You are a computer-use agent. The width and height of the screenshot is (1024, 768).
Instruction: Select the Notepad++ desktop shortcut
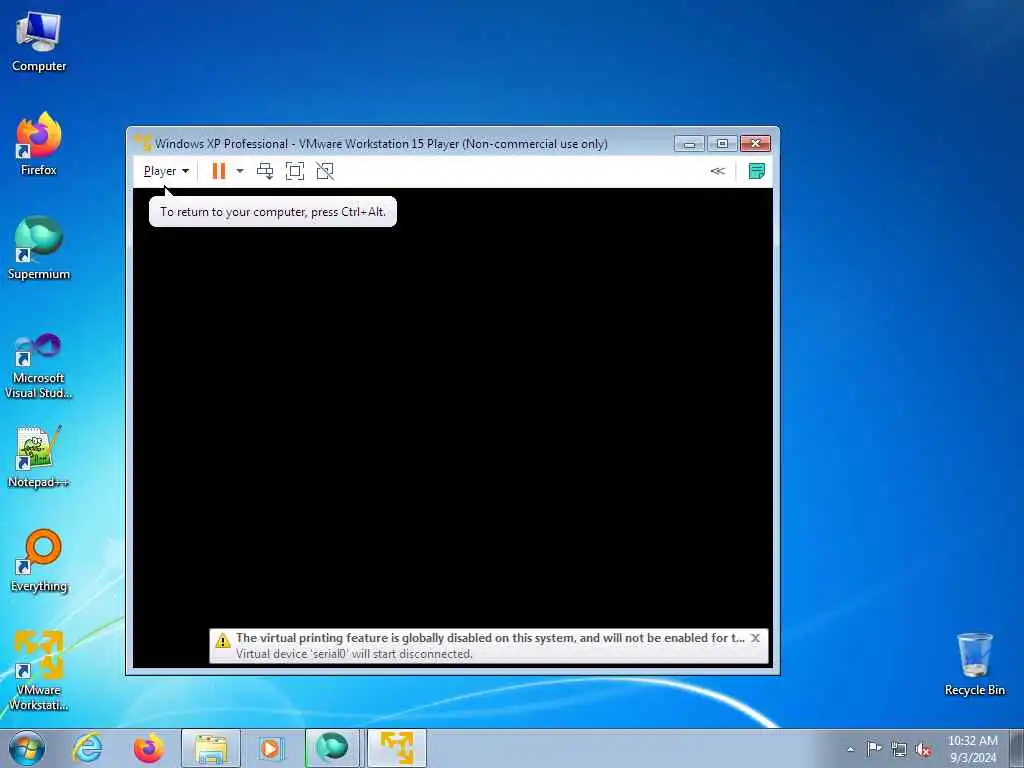point(39,456)
